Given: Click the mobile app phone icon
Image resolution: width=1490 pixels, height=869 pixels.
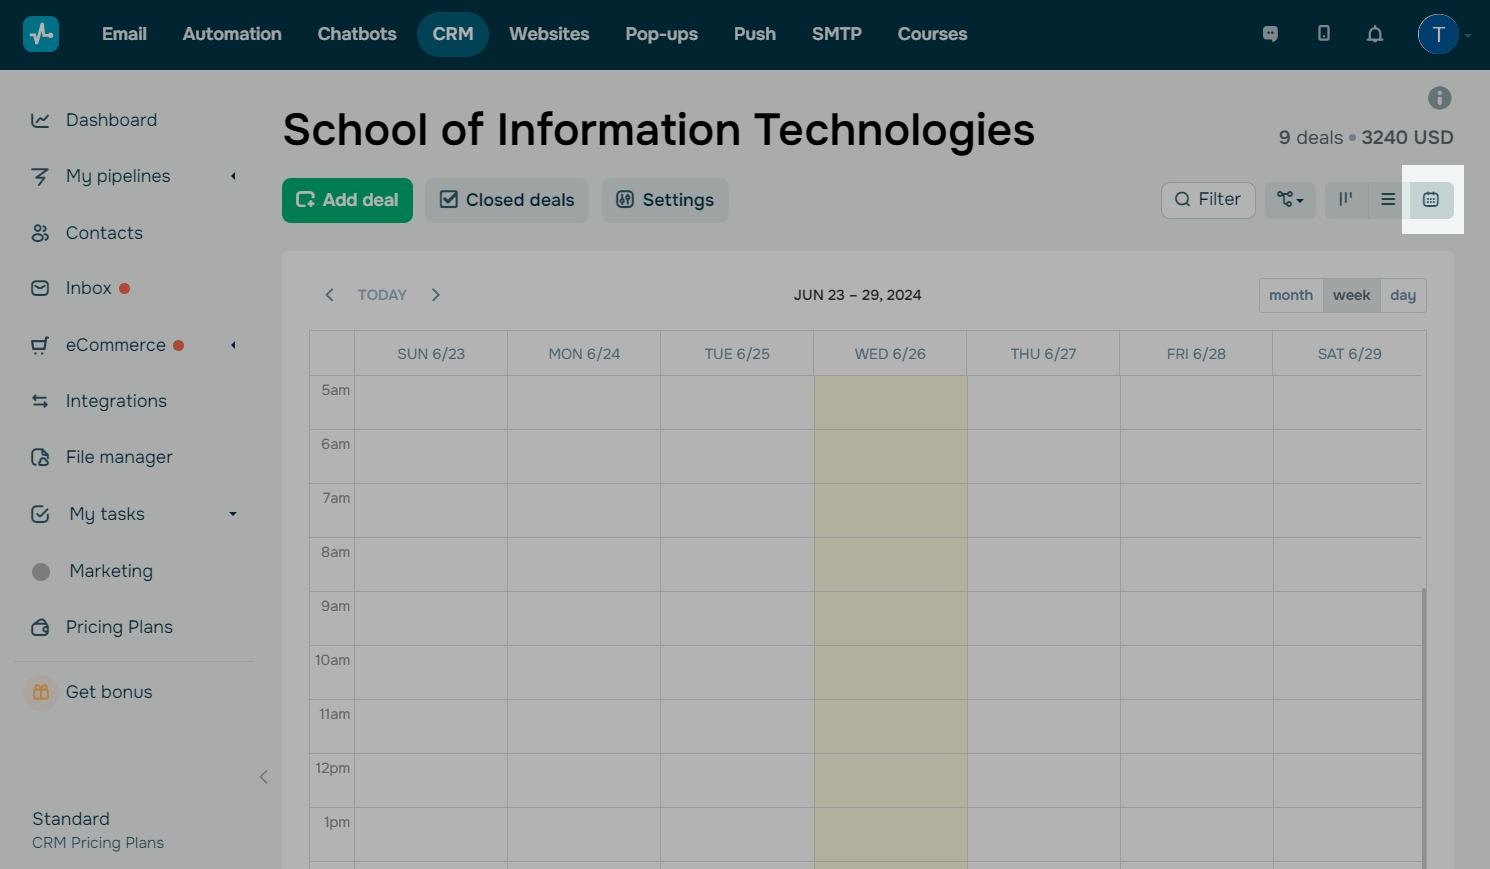Looking at the screenshot, I should [1323, 34].
